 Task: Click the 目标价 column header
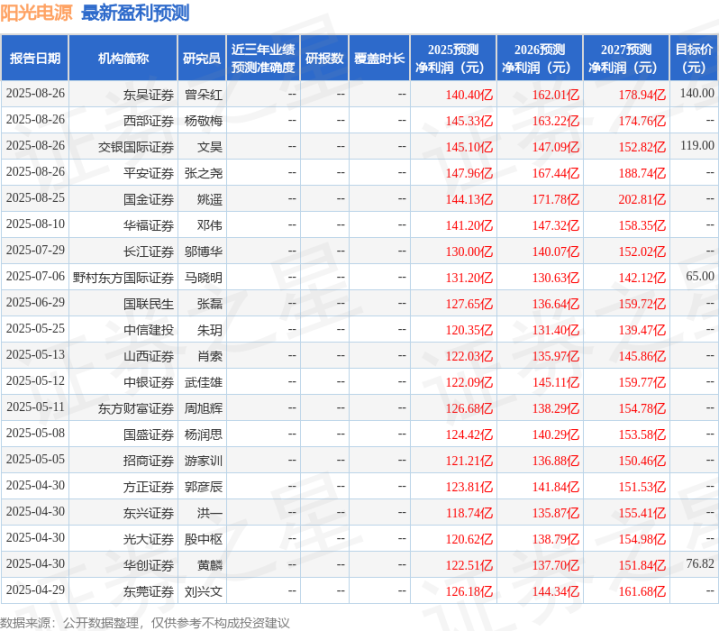tap(694, 58)
